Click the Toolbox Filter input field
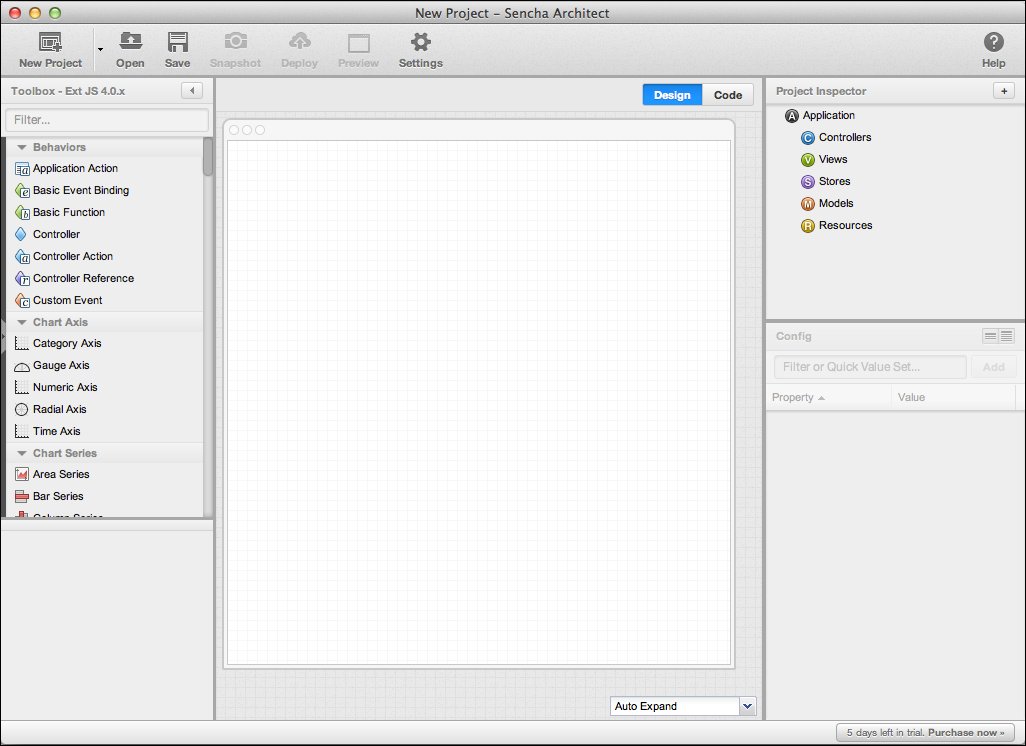The width and height of the screenshot is (1026, 746). tap(107, 120)
